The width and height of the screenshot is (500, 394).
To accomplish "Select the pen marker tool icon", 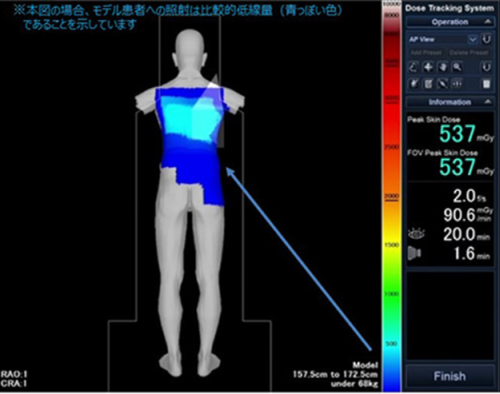I will click(414, 83).
